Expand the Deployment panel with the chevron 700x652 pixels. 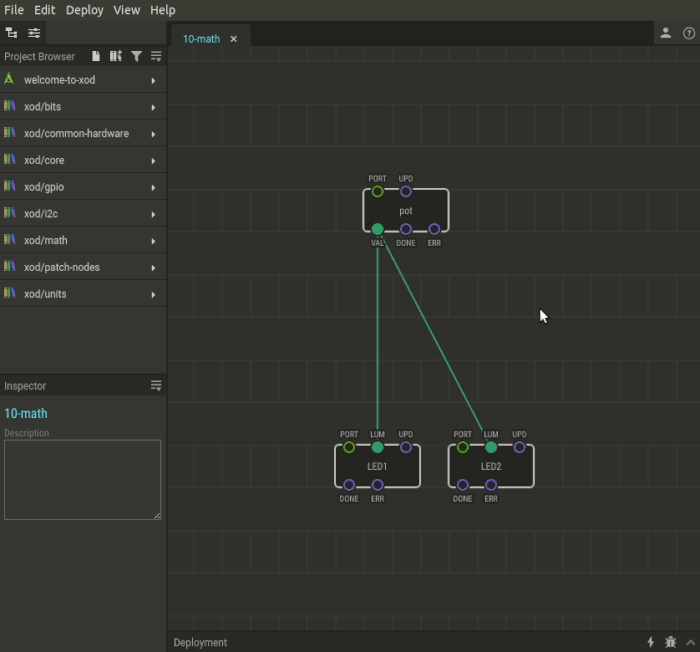tap(690, 642)
